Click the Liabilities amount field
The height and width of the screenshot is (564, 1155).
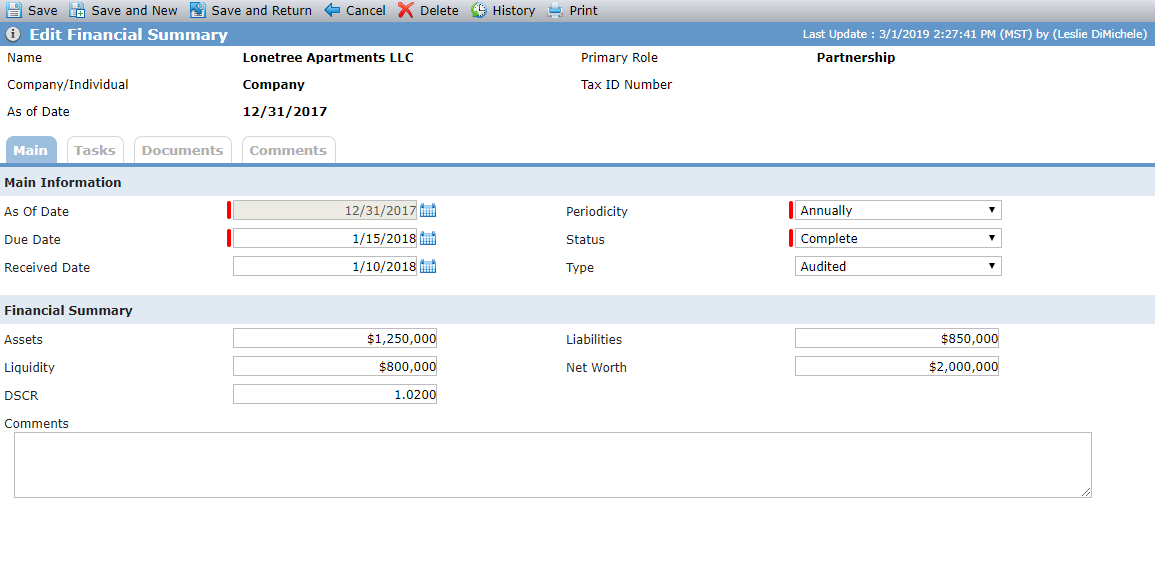pyautogui.click(x=896, y=339)
